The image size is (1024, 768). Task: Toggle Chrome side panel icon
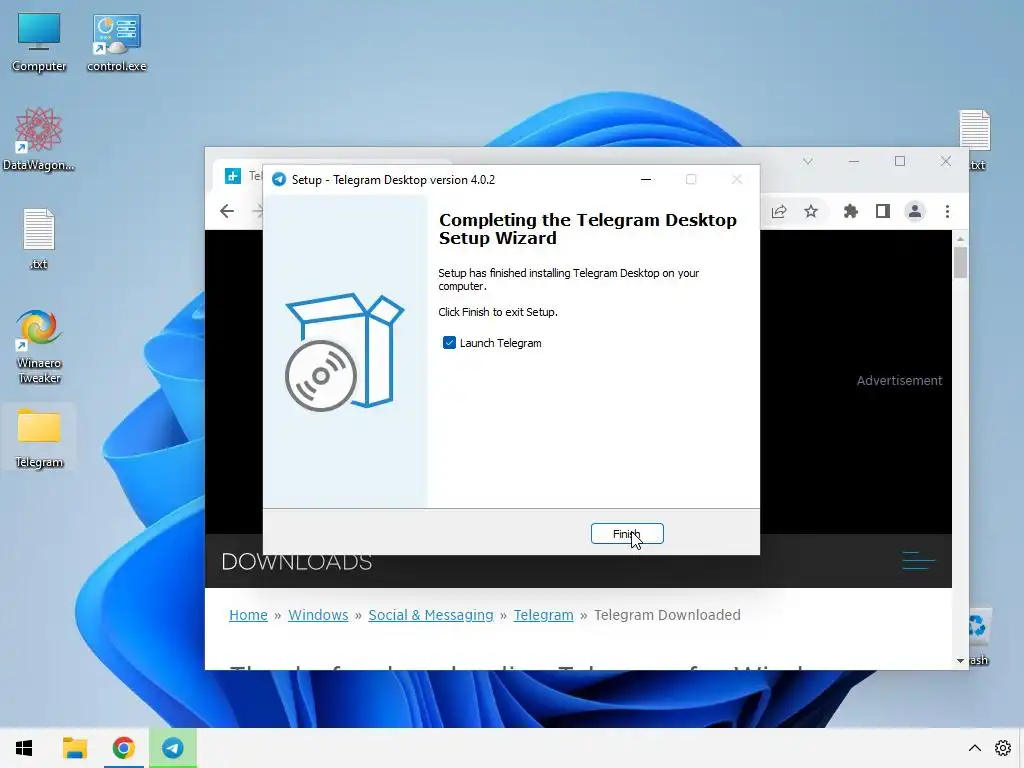[x=883, y=211]
